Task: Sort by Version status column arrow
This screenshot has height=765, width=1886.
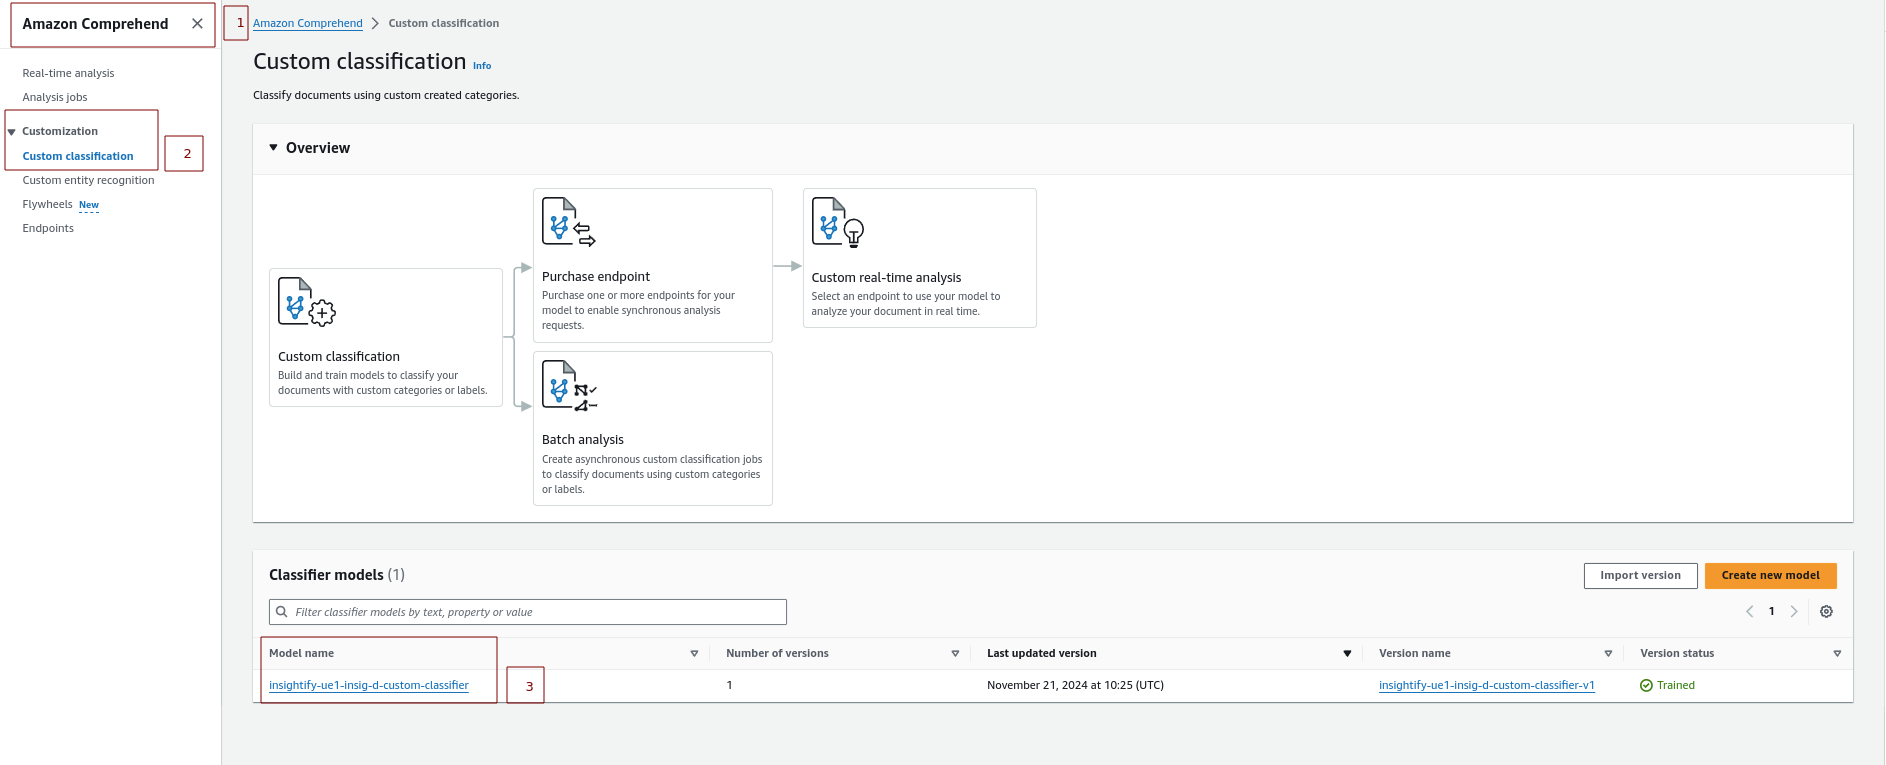Action: (1837, 654)
